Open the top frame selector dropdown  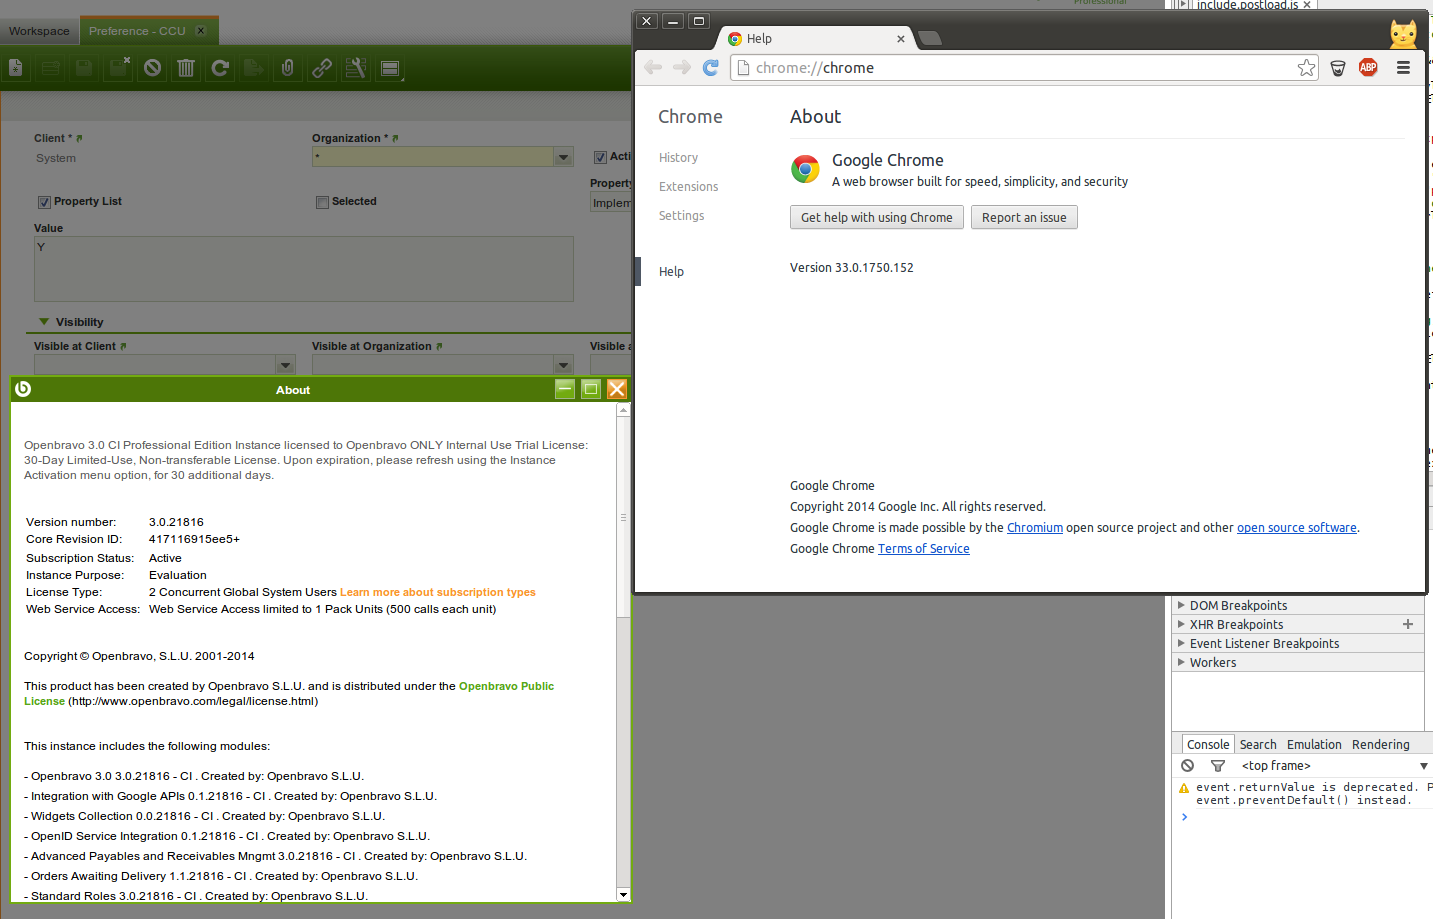coord(1334,766)
